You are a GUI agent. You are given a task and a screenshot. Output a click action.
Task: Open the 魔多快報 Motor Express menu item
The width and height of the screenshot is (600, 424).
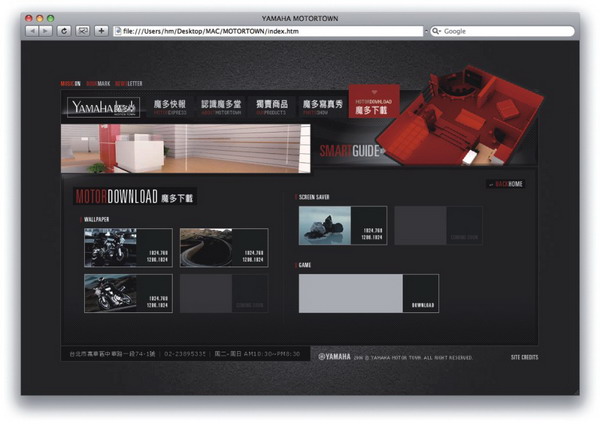coord(170,107)
